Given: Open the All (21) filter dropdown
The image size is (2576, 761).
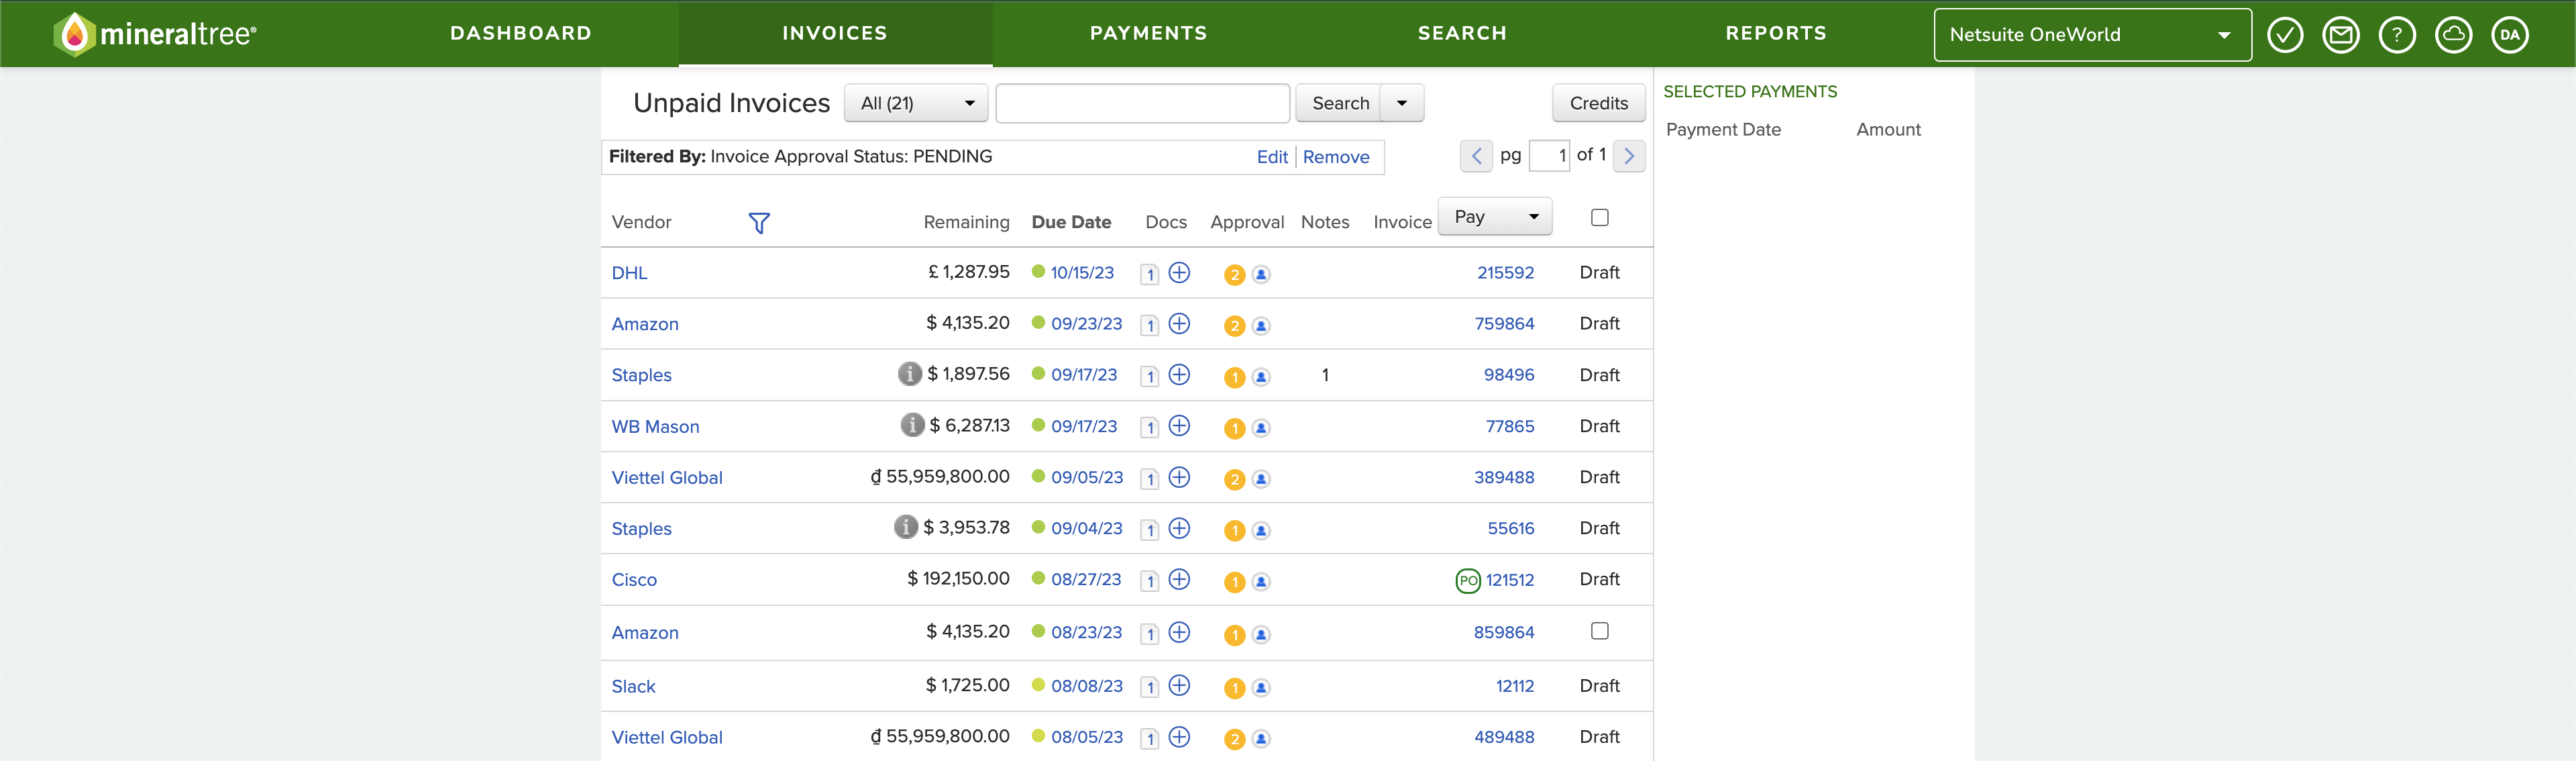Looking at the screenshot, I should (916, 103).
